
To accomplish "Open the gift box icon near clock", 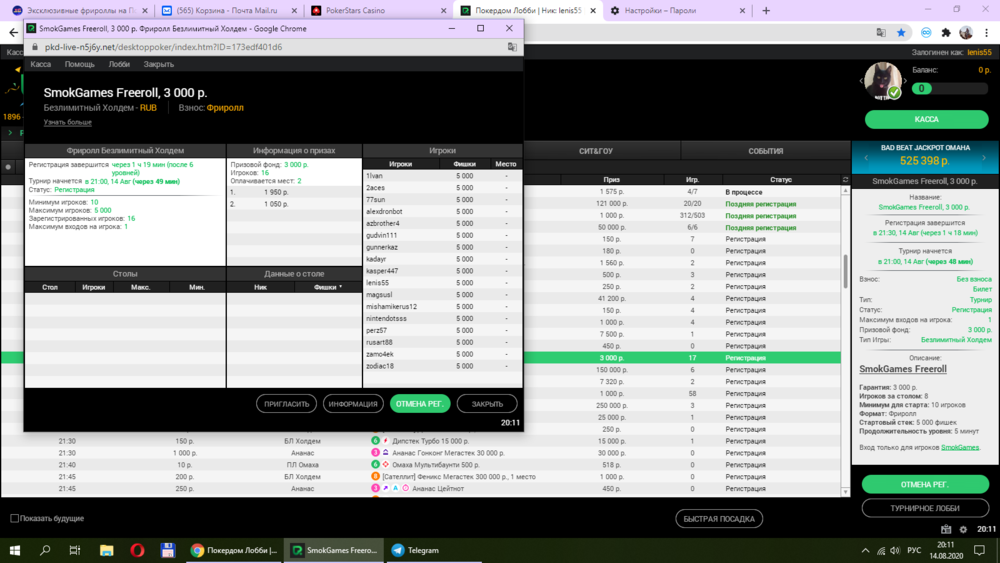I will click(x=946, y=529).
